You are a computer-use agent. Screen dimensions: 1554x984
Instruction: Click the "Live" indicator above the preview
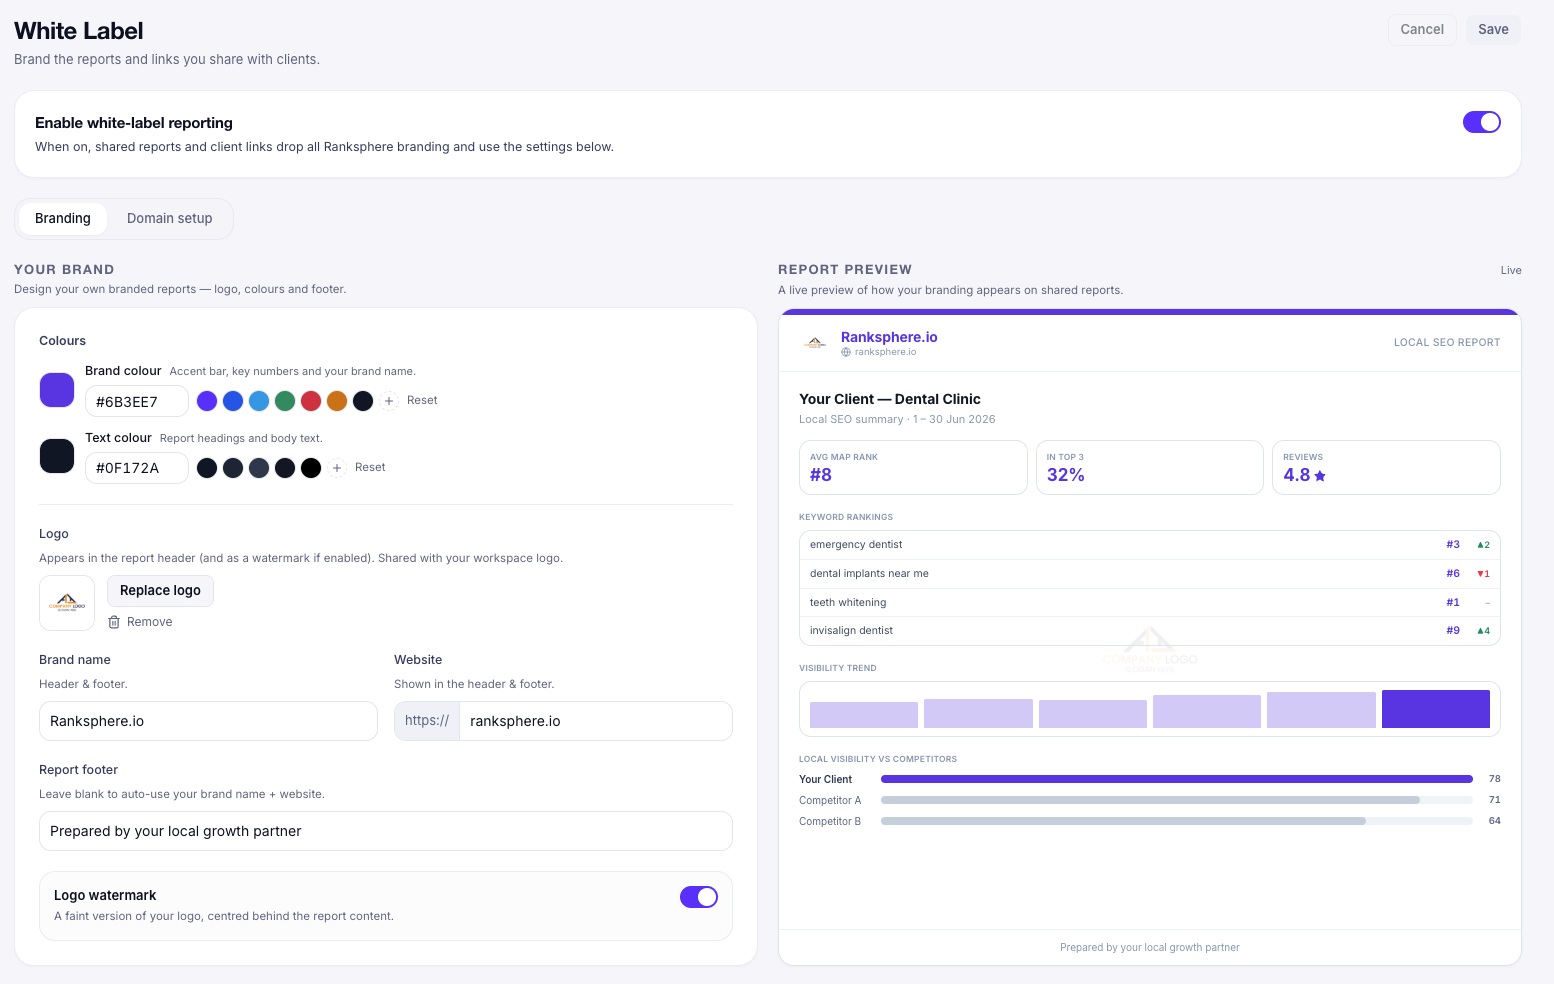(1511, 271)
